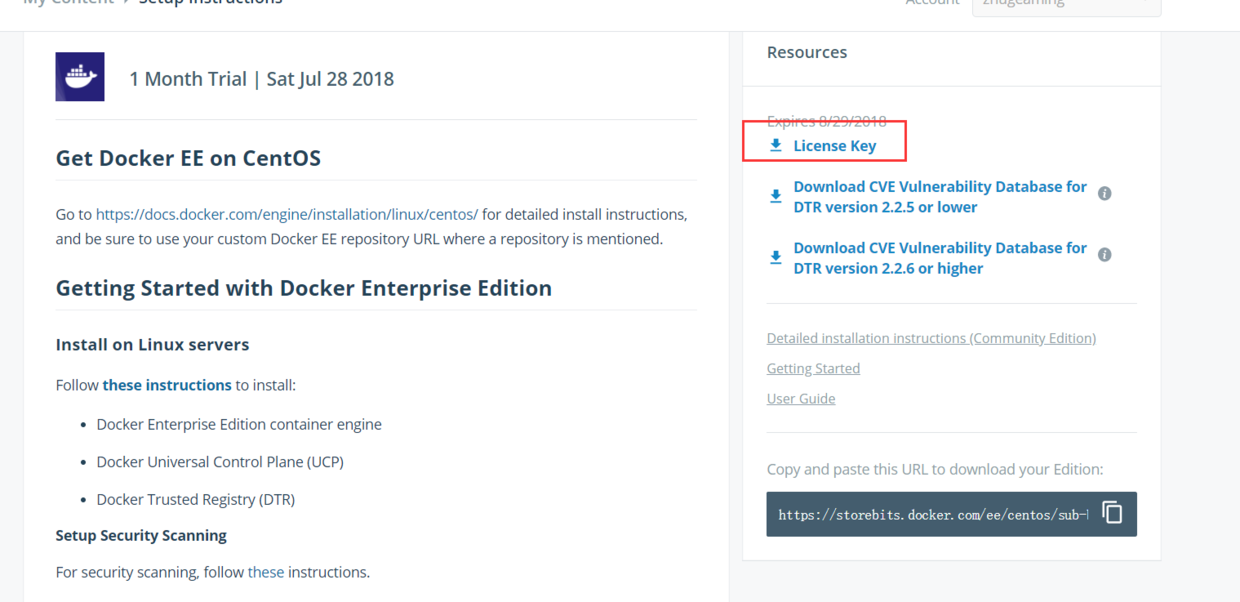Click the Docker whale logo thumbnail
The height and width of the screenshot is (602, 1240).
[x=80, y=77]
